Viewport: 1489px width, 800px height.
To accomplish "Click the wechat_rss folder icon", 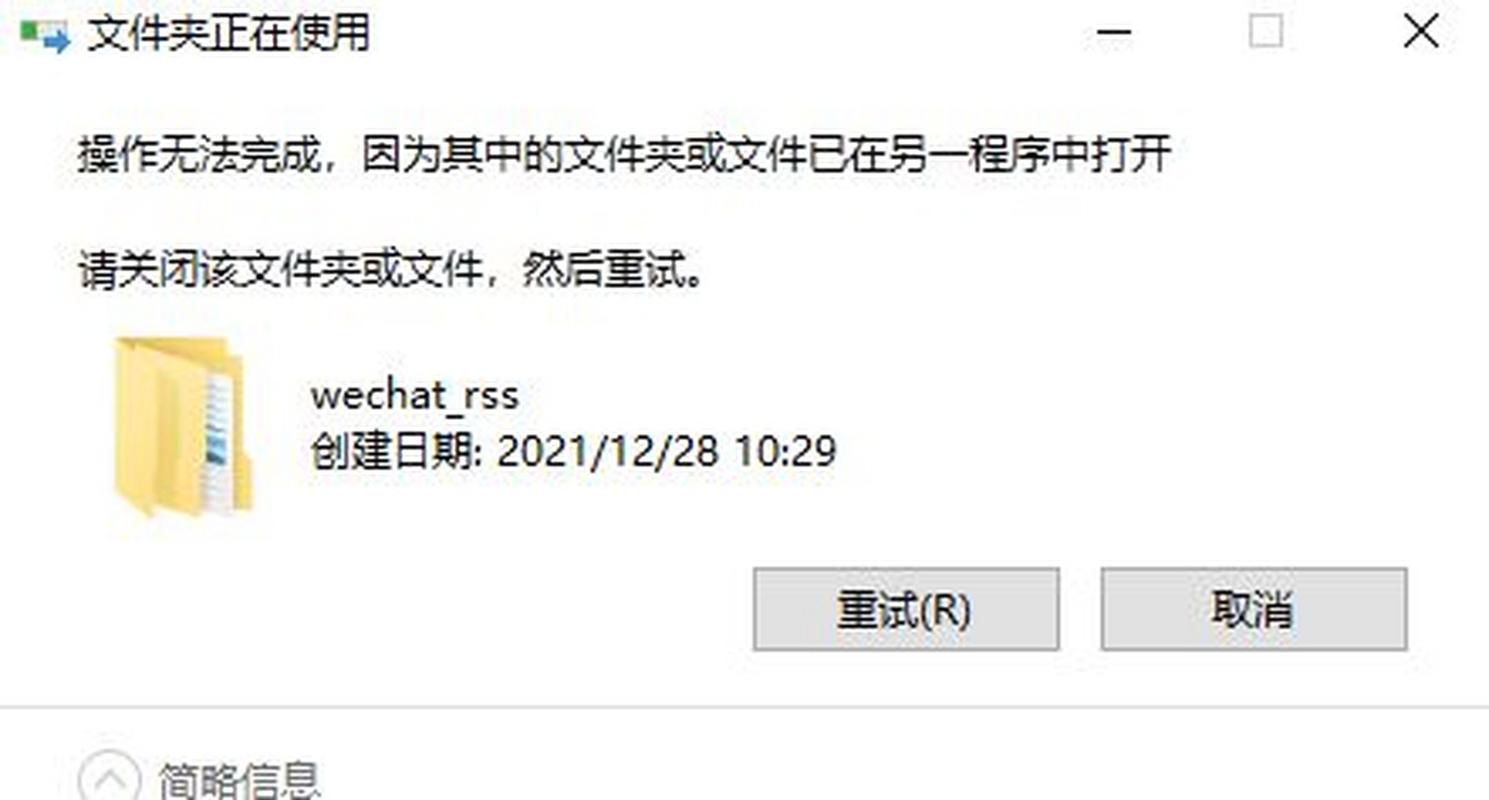I will [182, 427].
